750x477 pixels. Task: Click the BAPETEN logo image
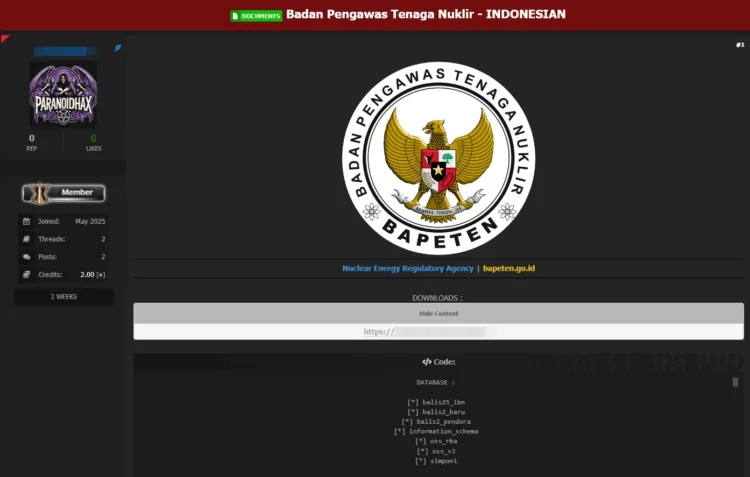tap(439, 158)
